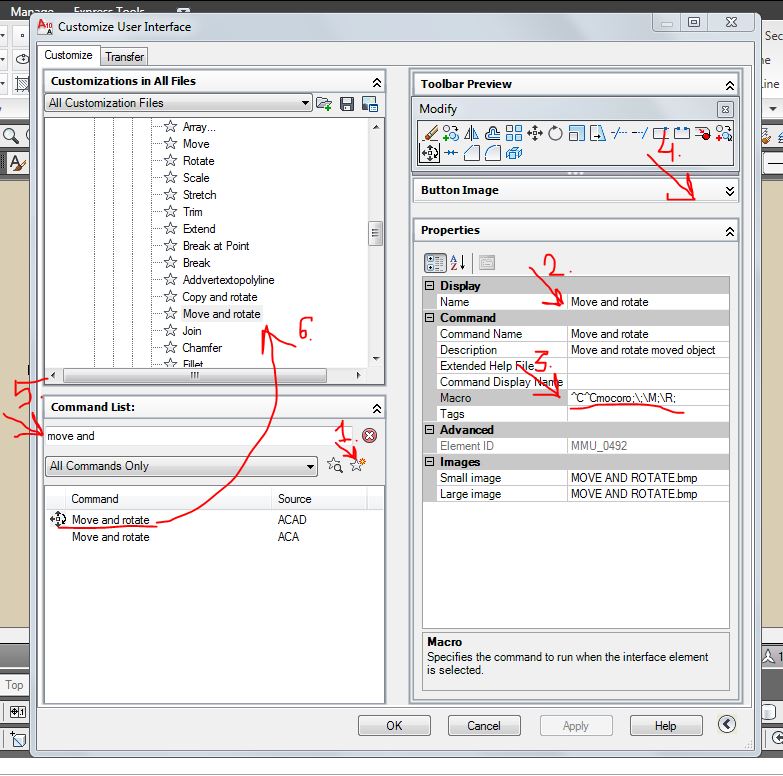Select Addvertextopolyline in the tree

pos(228,280)
